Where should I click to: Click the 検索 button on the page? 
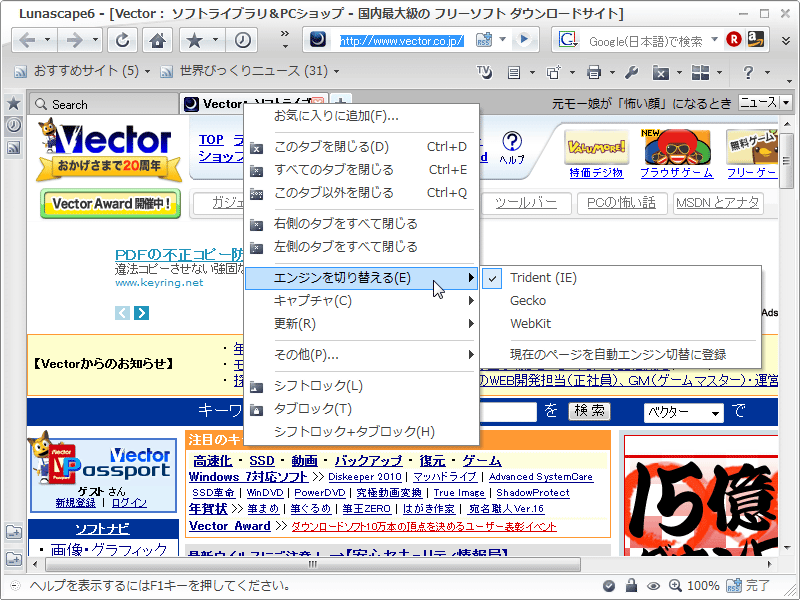click(589, 411)
